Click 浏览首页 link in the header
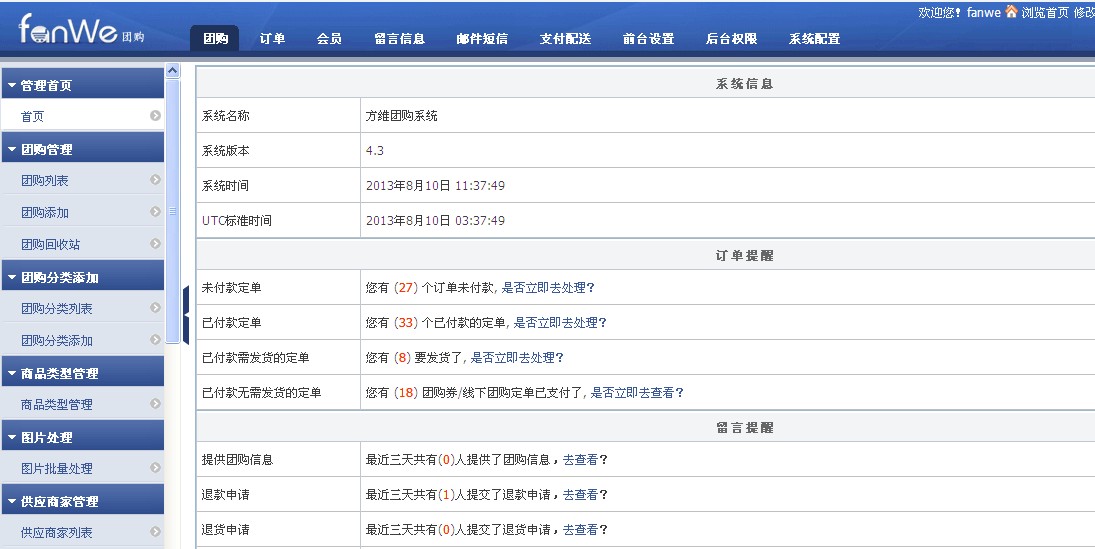The height and width of the screenshot is (549, 1095). click(x=1045, y=13)
